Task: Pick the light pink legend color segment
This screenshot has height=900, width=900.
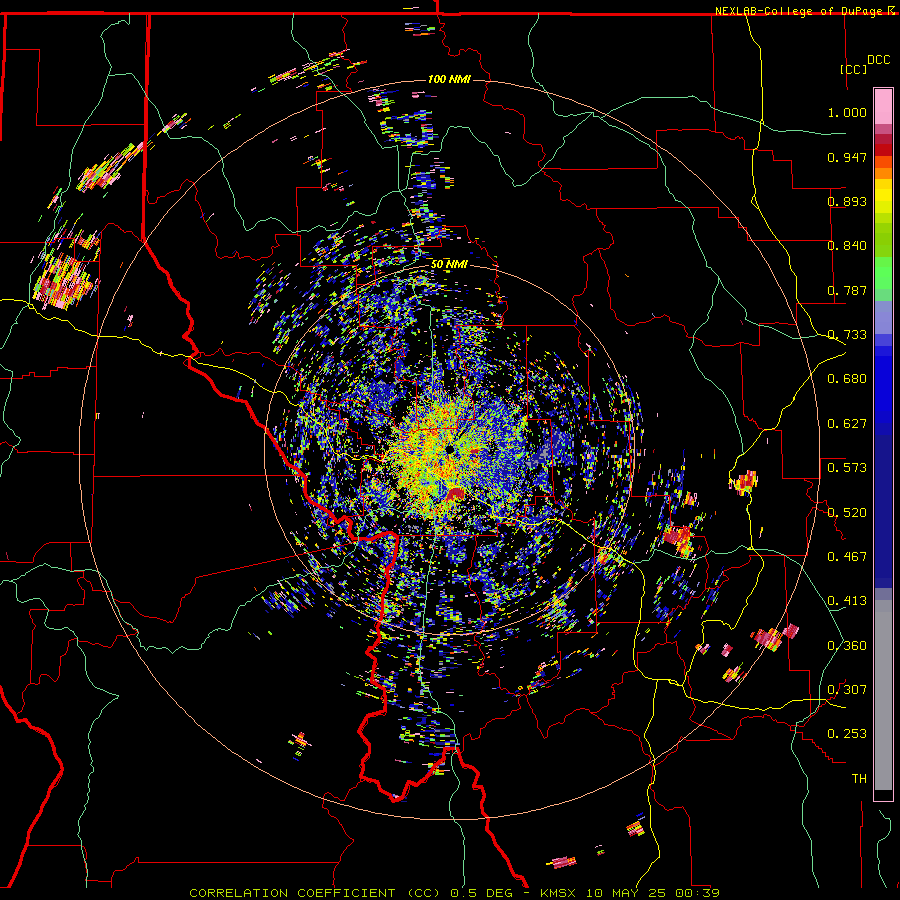Action: coord(883,106)
